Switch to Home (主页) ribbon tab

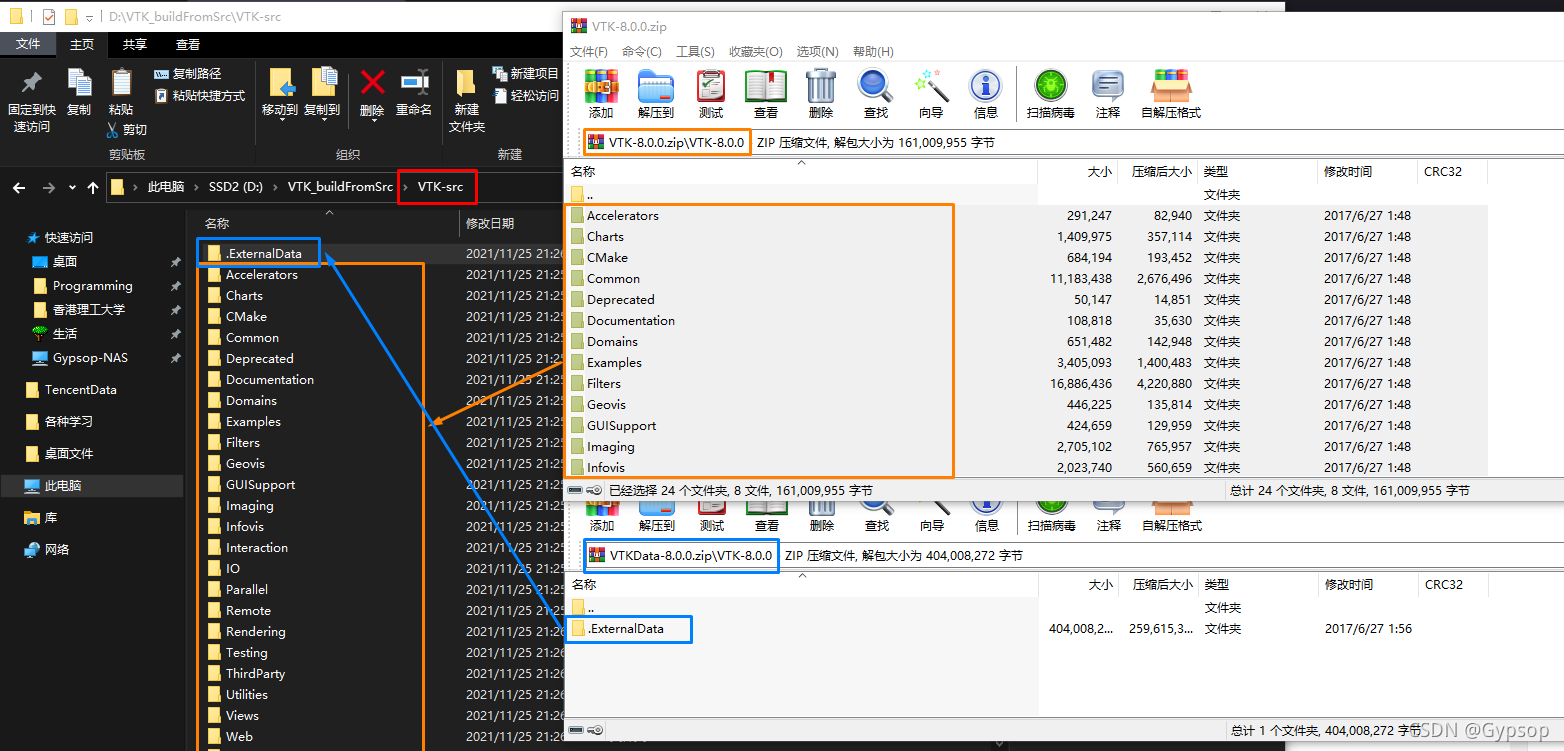pyautogui.click(x=82, y=44)
